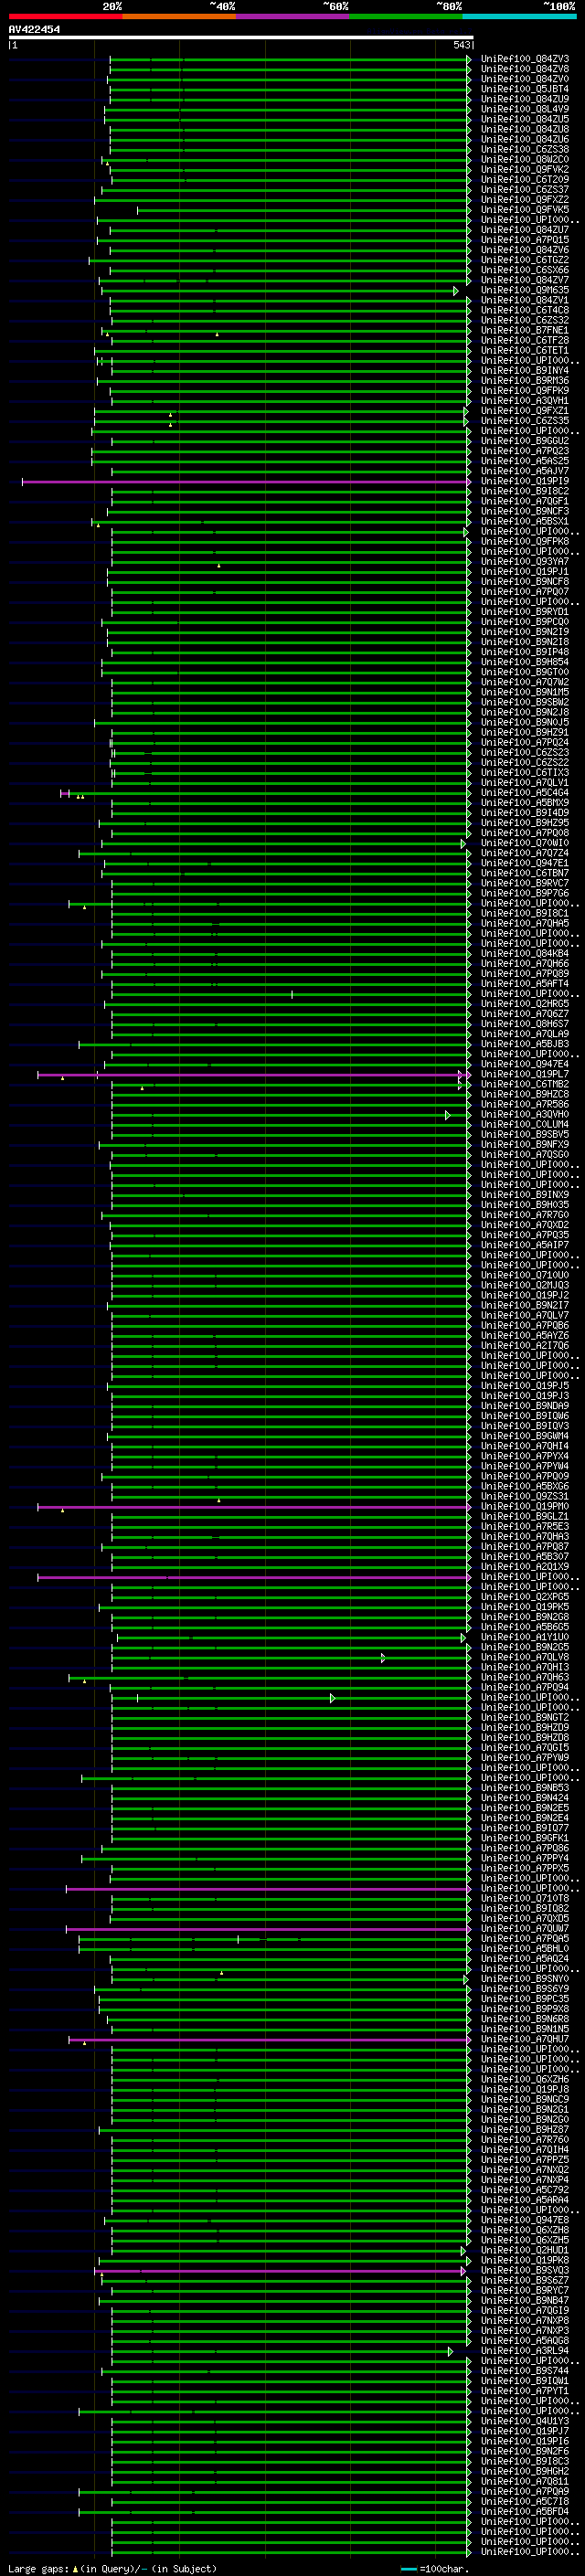The image size is (585, 2576).
Task: Open hit UniRef100_A3QVH1
Action: point(525,401)
